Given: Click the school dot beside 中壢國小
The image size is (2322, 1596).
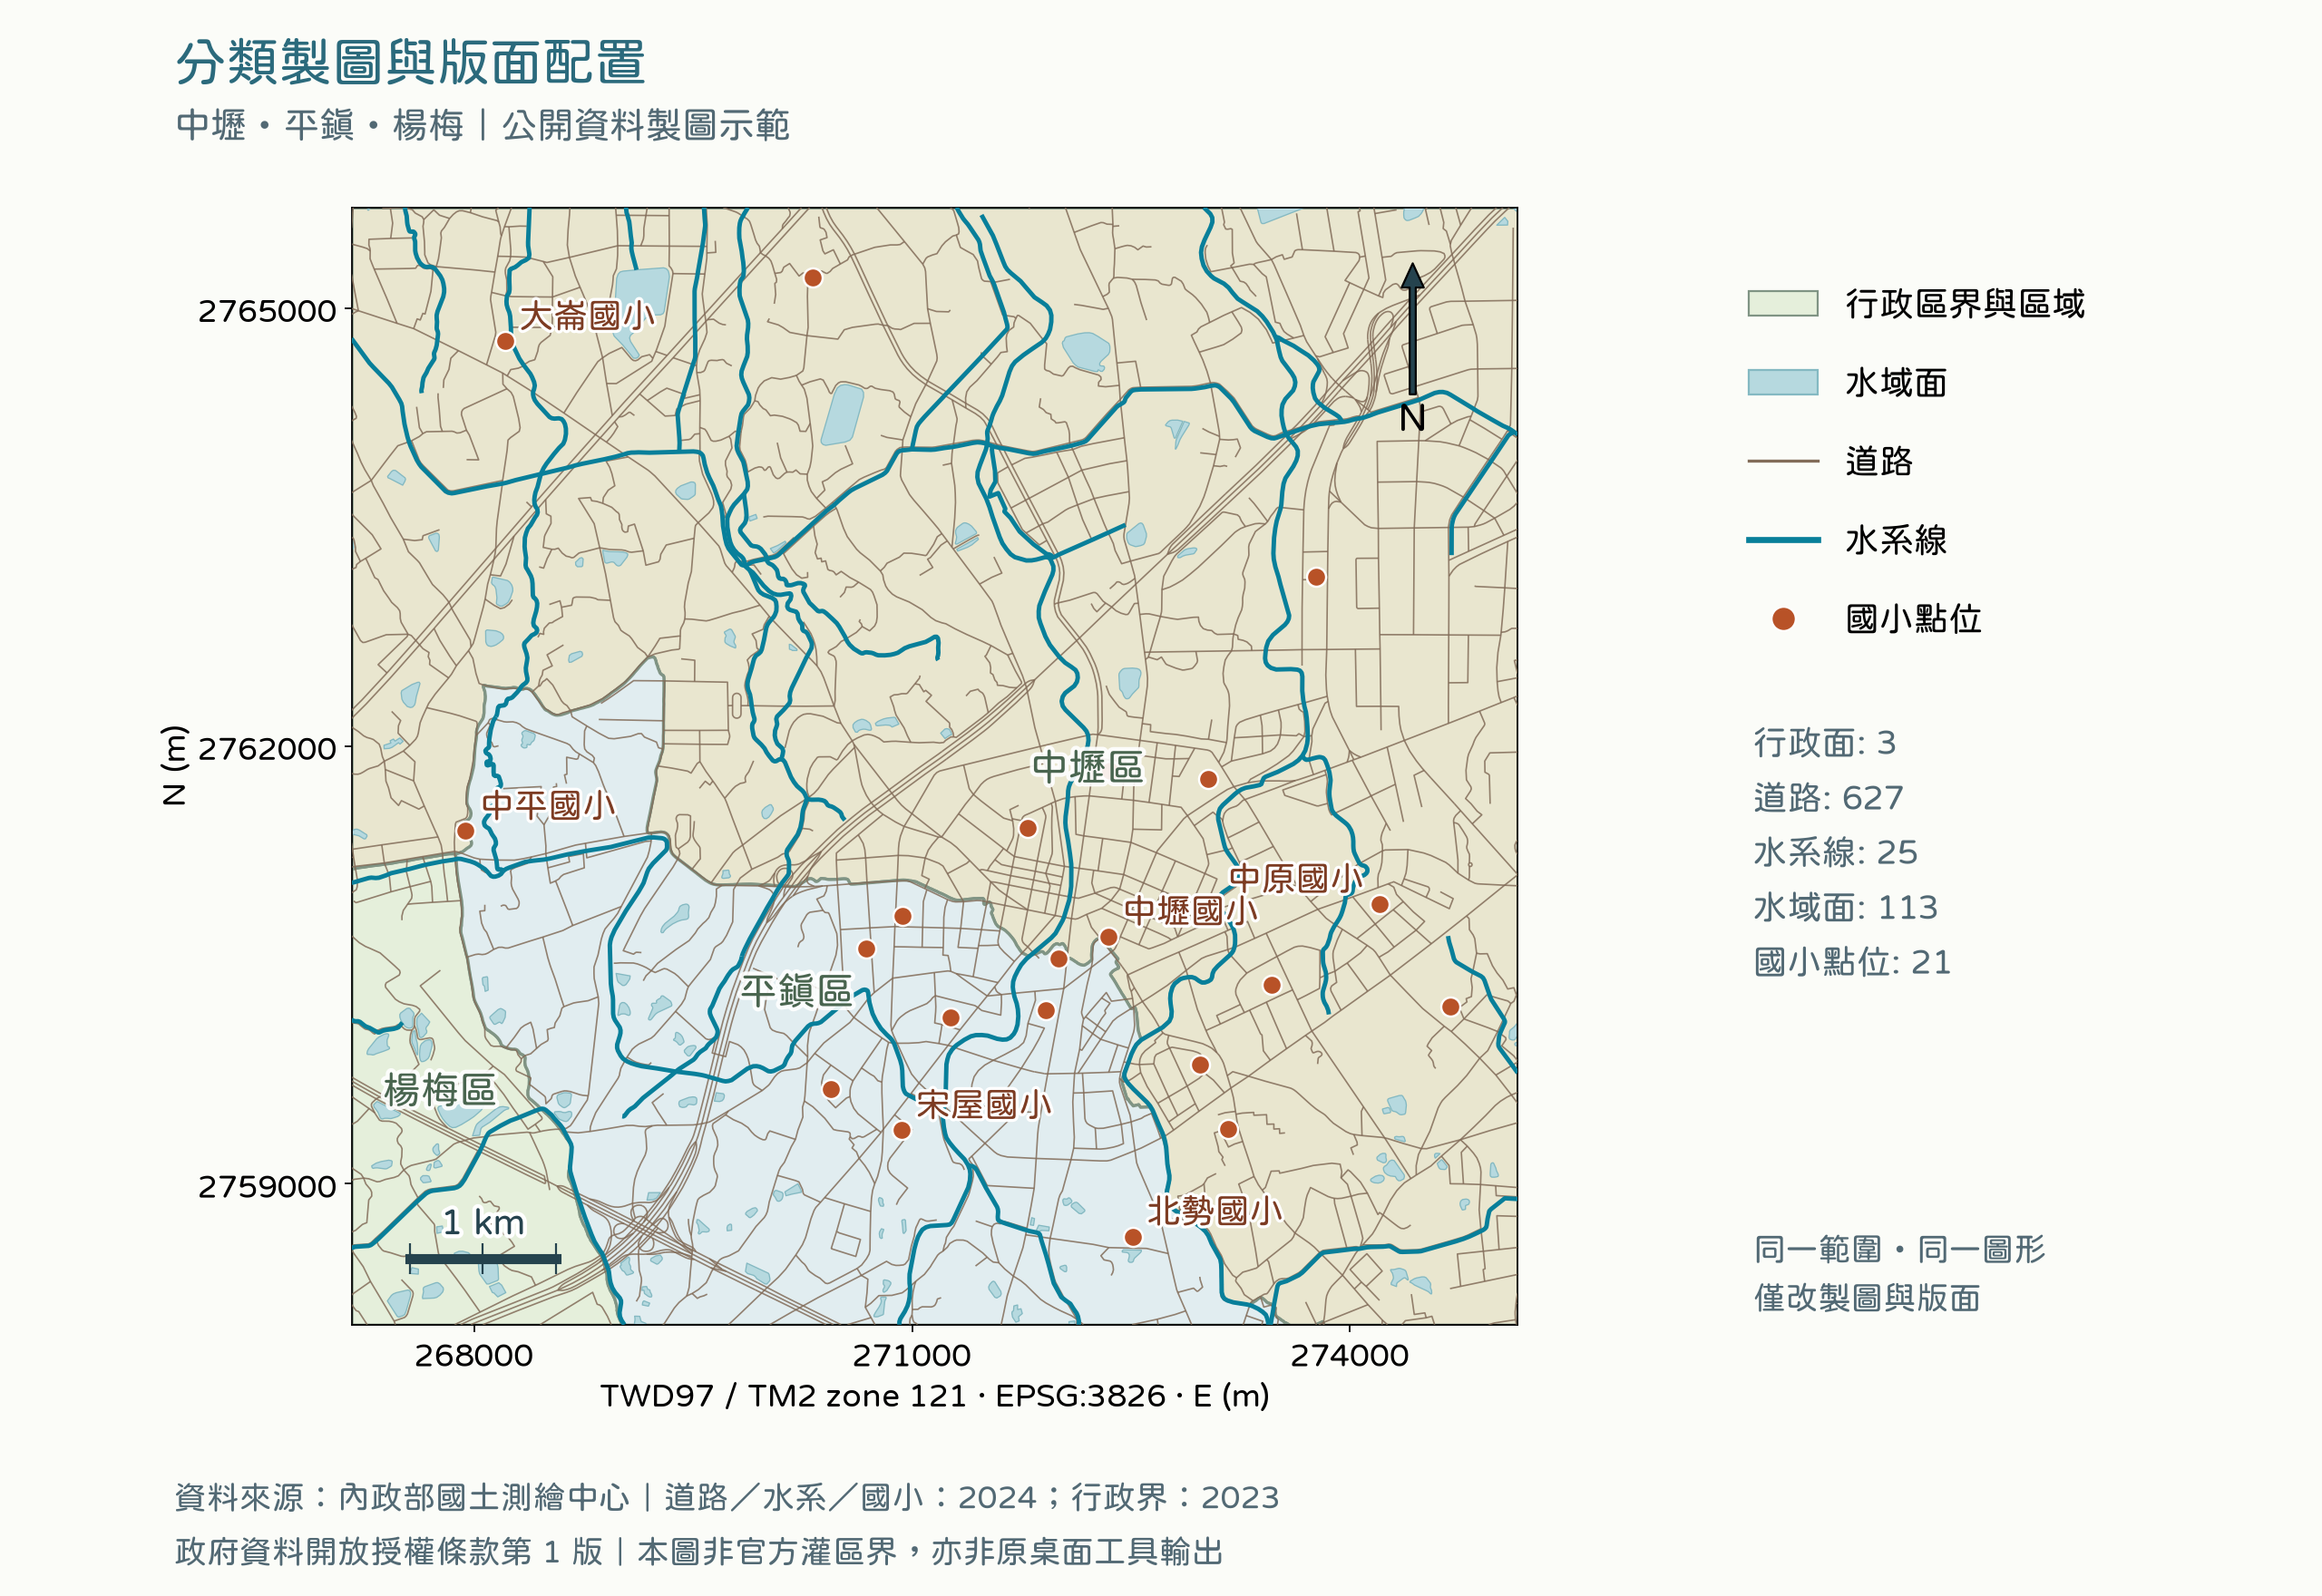Looking at the screenshot, I should pyautogui.click(x=1108, y=937).
